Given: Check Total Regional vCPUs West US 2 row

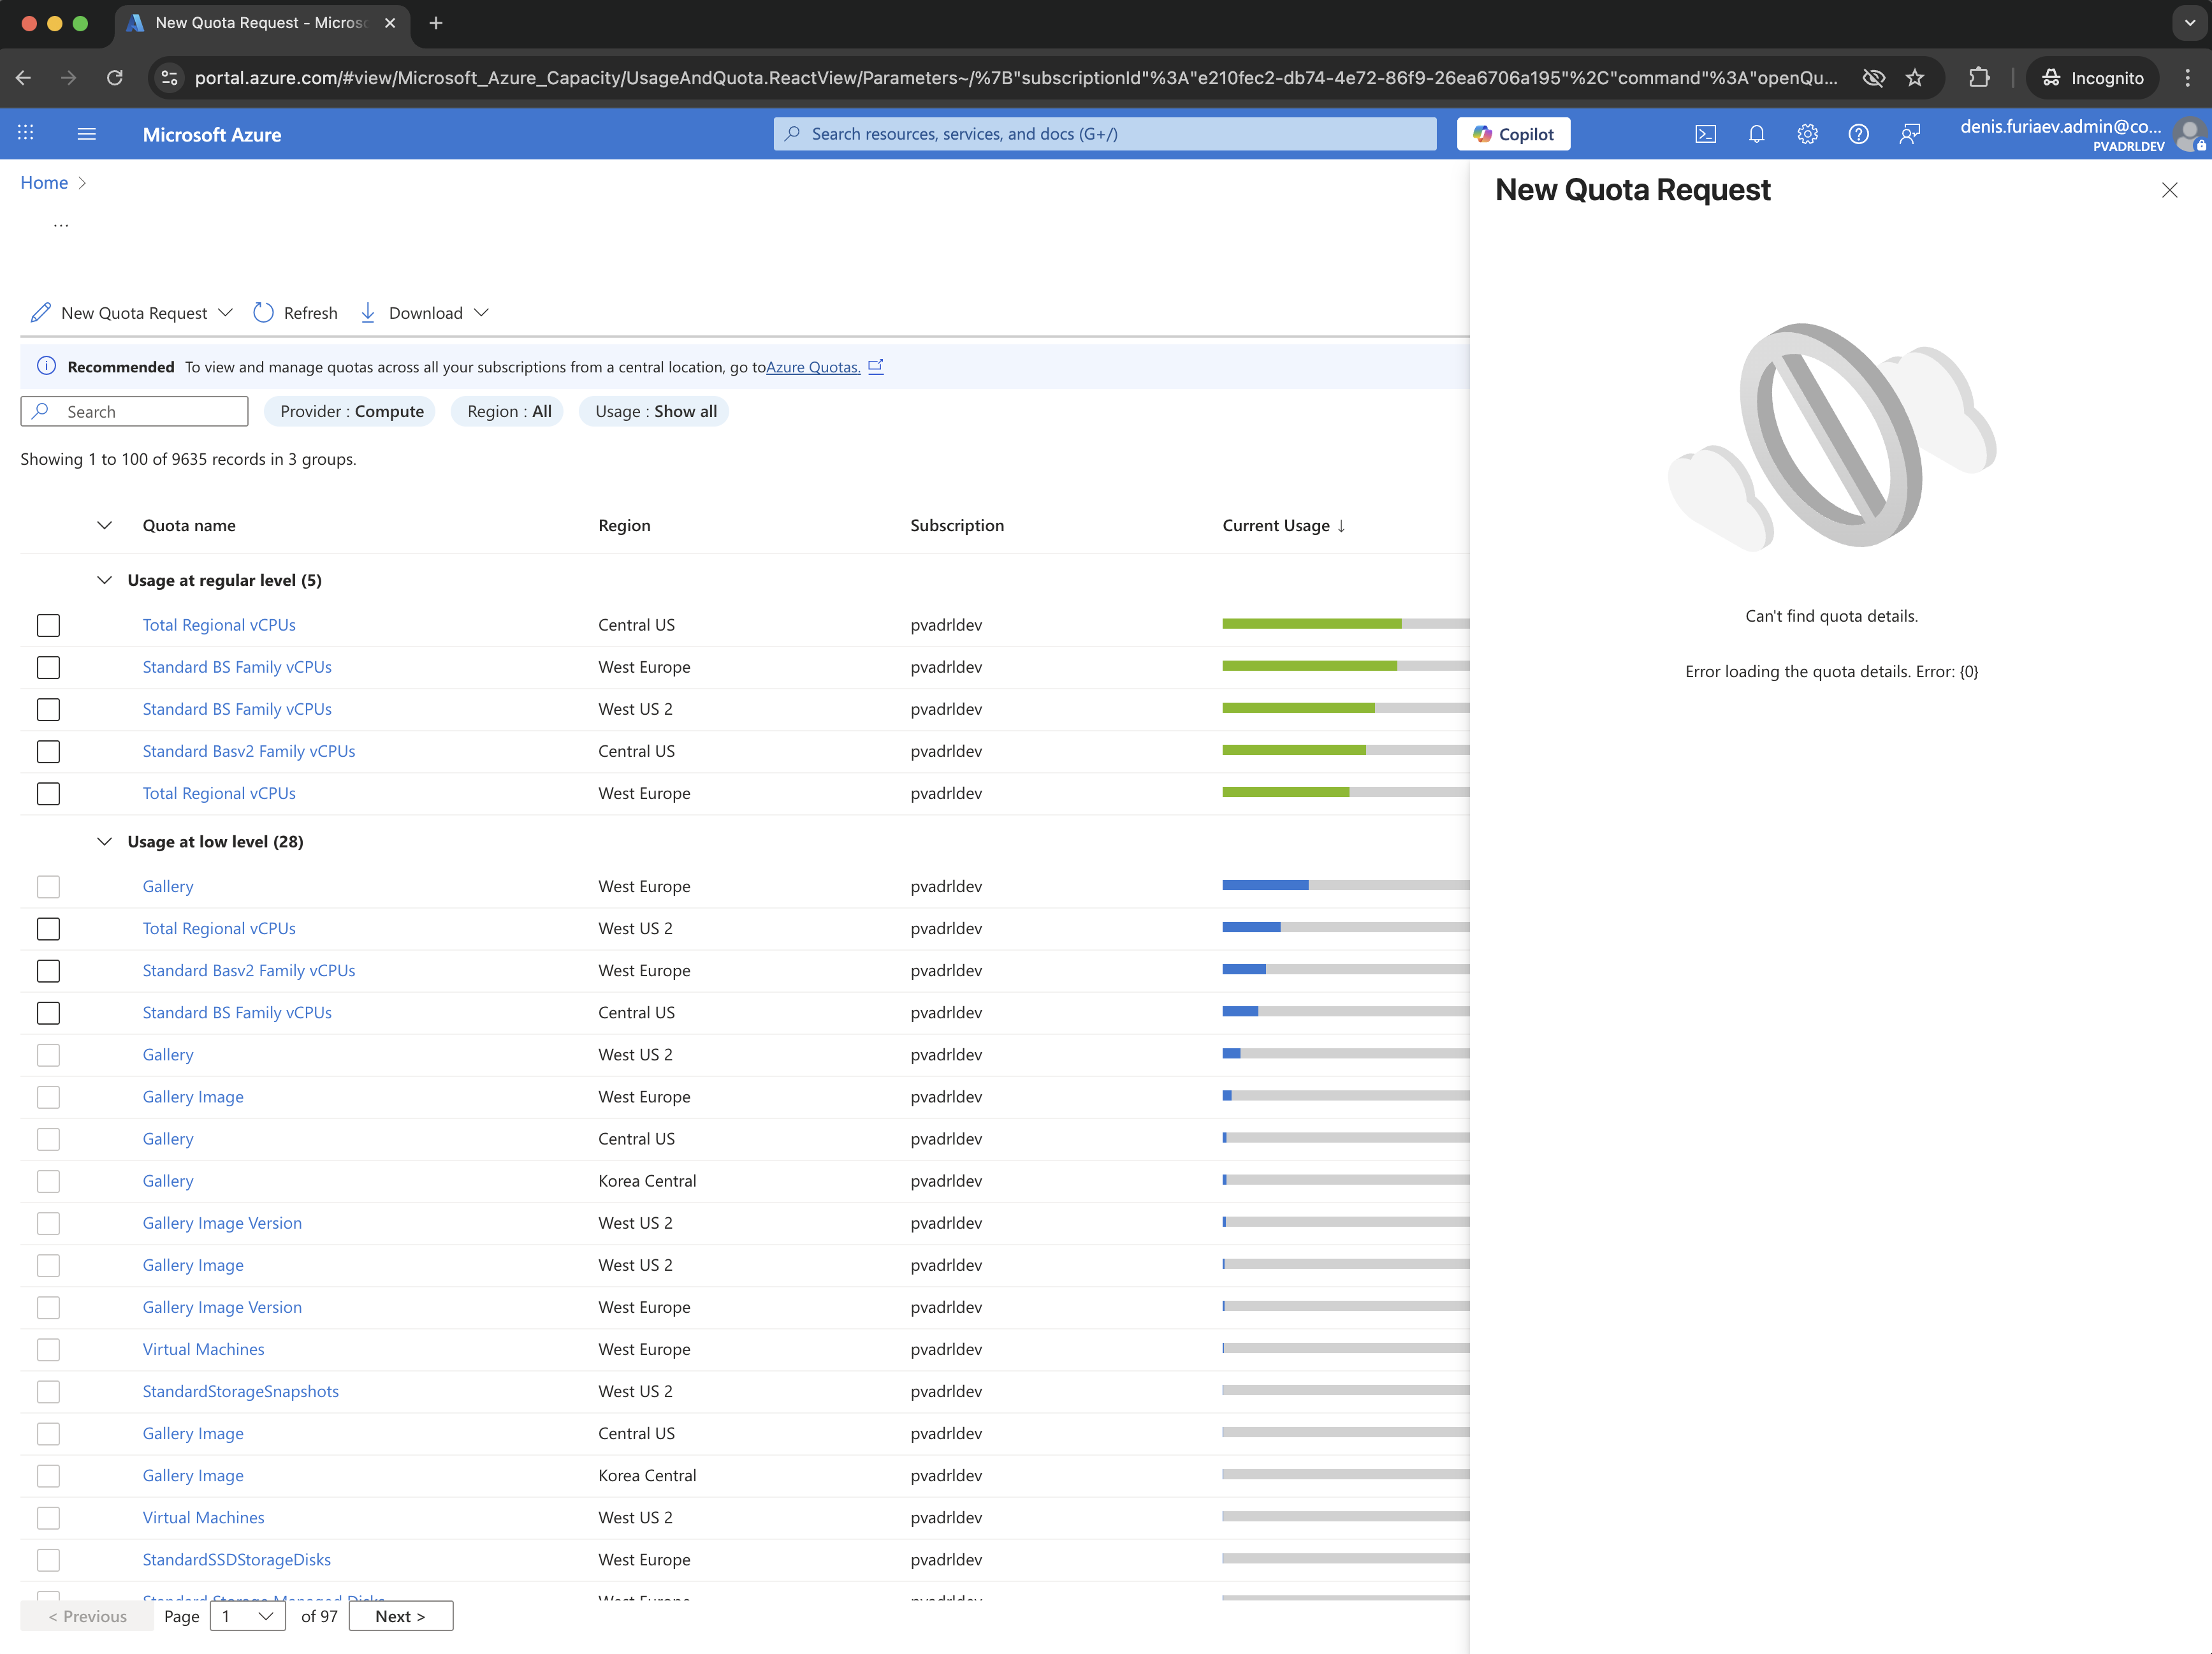Looking at the screenshot, I should pos(48,929).
